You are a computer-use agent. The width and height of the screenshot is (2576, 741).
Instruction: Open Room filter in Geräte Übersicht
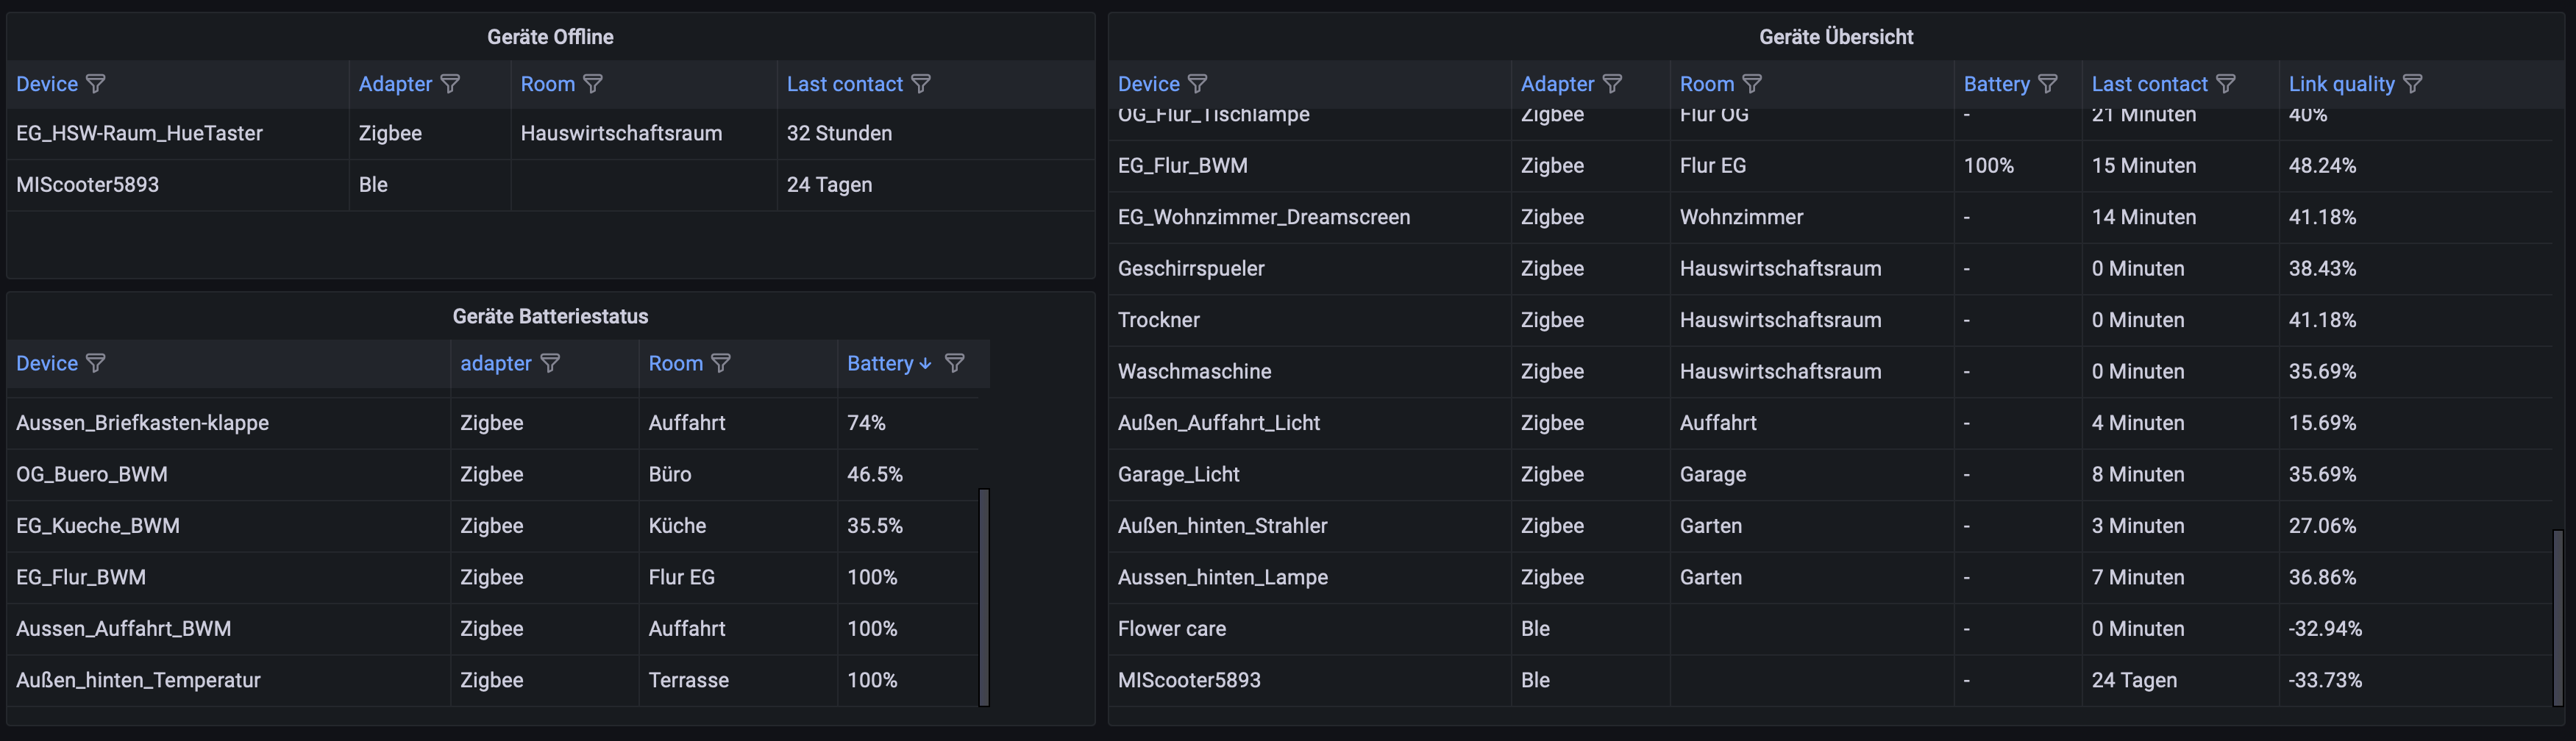click(x=1752, y=84)
